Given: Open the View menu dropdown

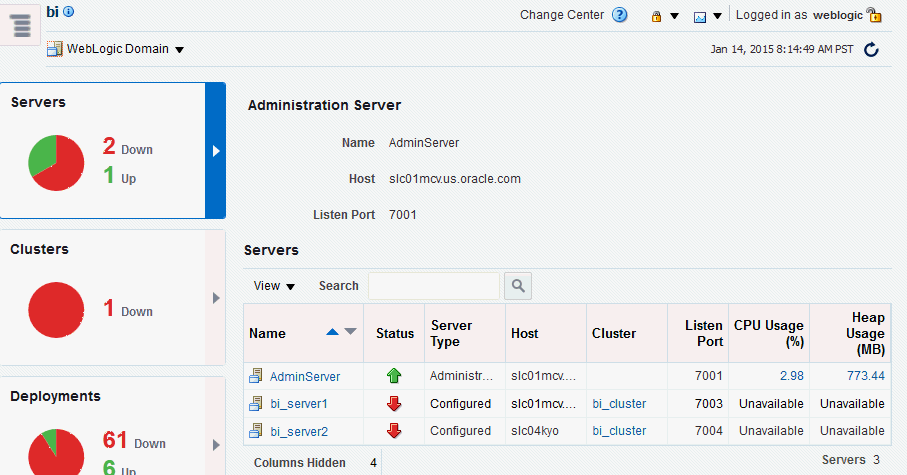Looking at the screenshot, I should tap(274, 286).
